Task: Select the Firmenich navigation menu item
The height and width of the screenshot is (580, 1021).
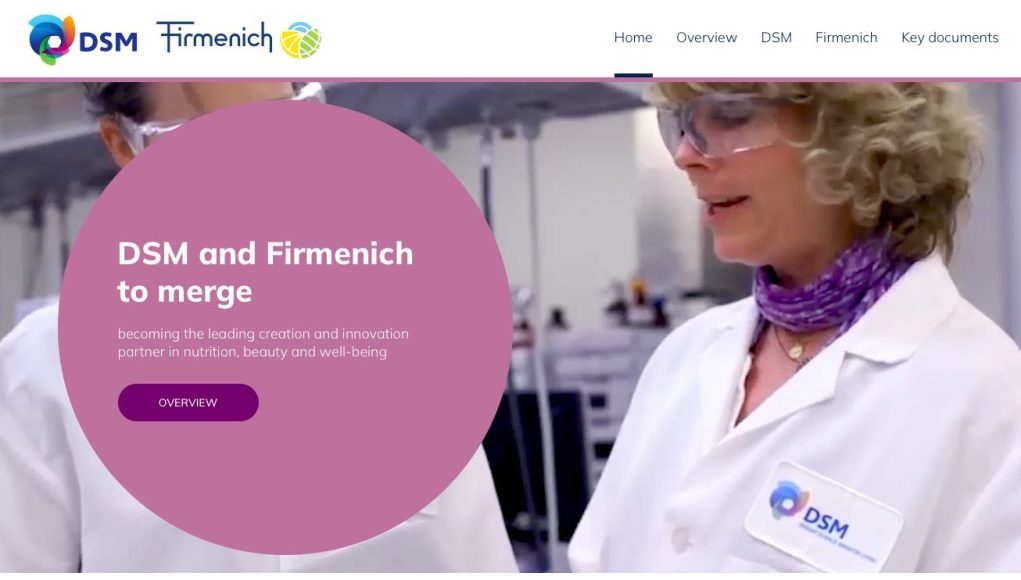Action: click(x=846, y=38)
